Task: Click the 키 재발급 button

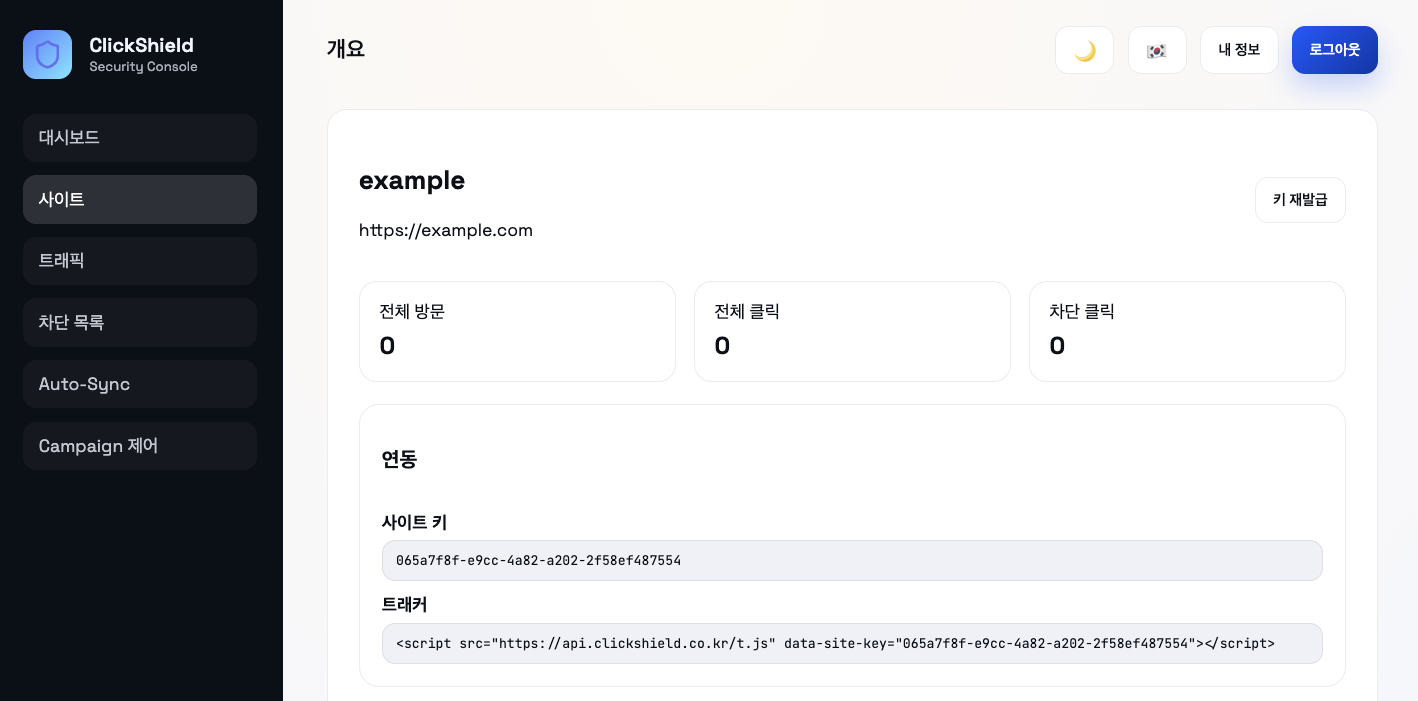Action: pos(1300,200)
